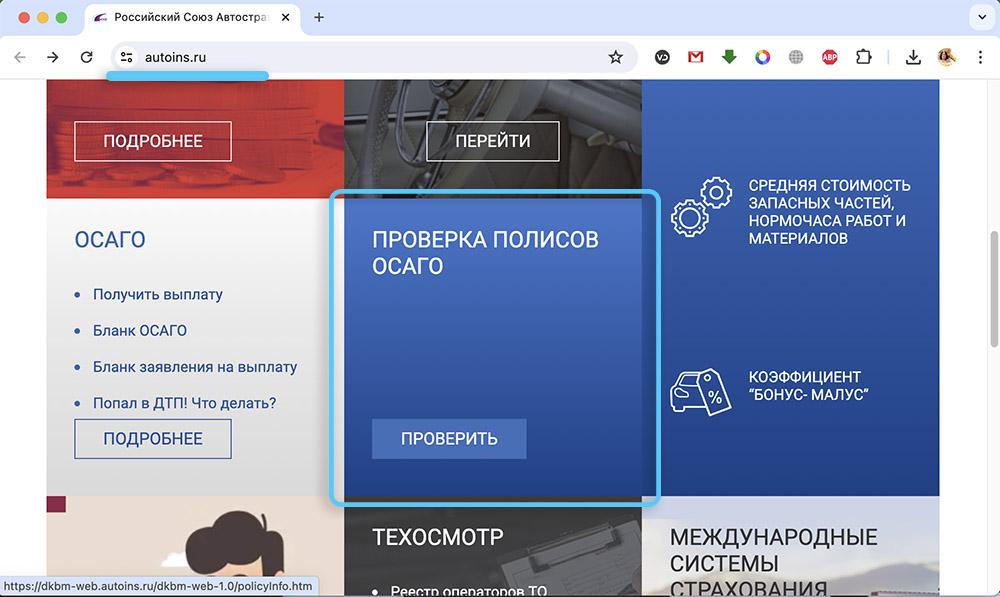Open the Chrome three-dot menu
The height and width of the screenshot is (597, 1000).
(x=981, y=57)
